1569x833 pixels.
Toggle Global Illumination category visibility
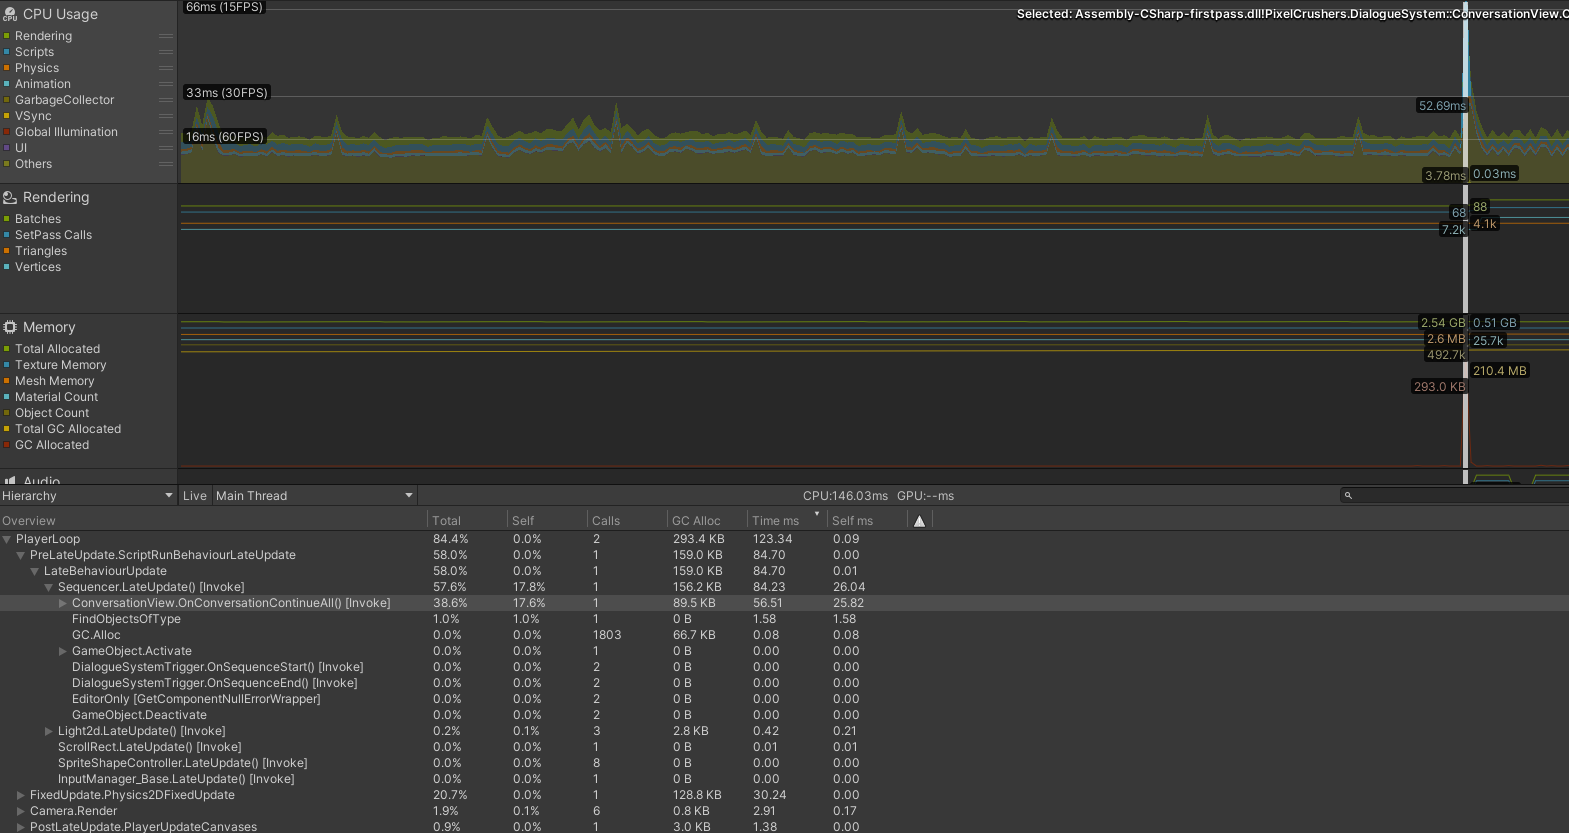[x=7, y=132]
